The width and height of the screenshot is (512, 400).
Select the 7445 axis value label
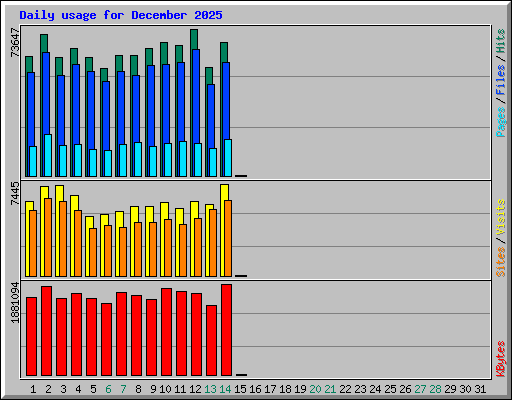tap(15, 194)
